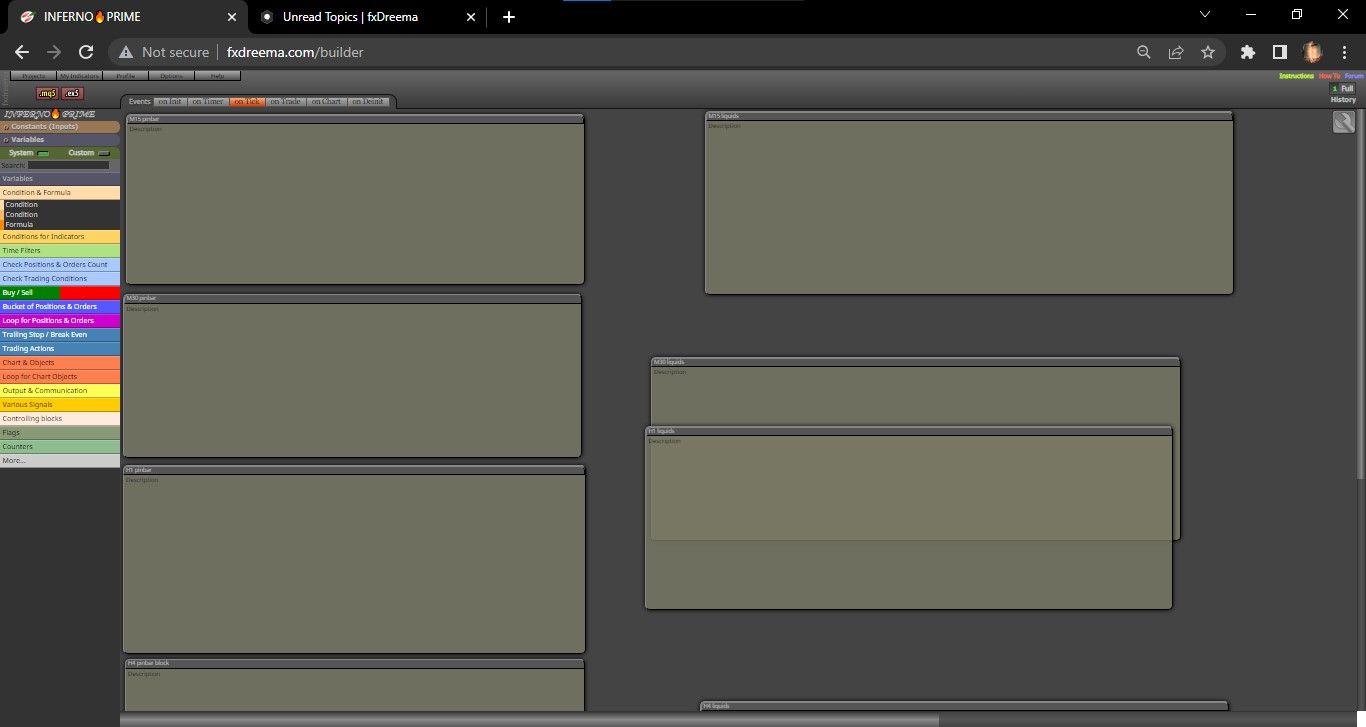
Task: Expand Bucket of Positions & Orders category
Action: pos(60,307)
